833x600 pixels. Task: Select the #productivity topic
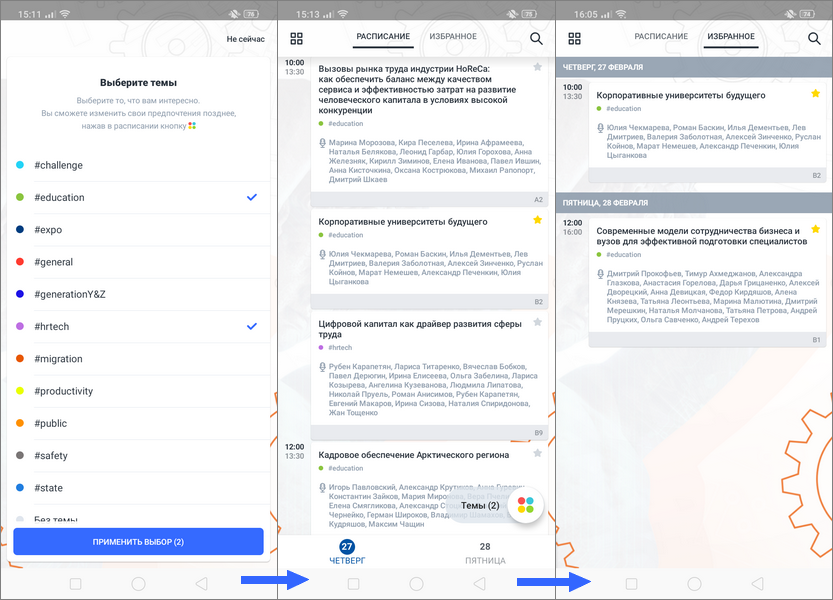click(x=138, y=391)
